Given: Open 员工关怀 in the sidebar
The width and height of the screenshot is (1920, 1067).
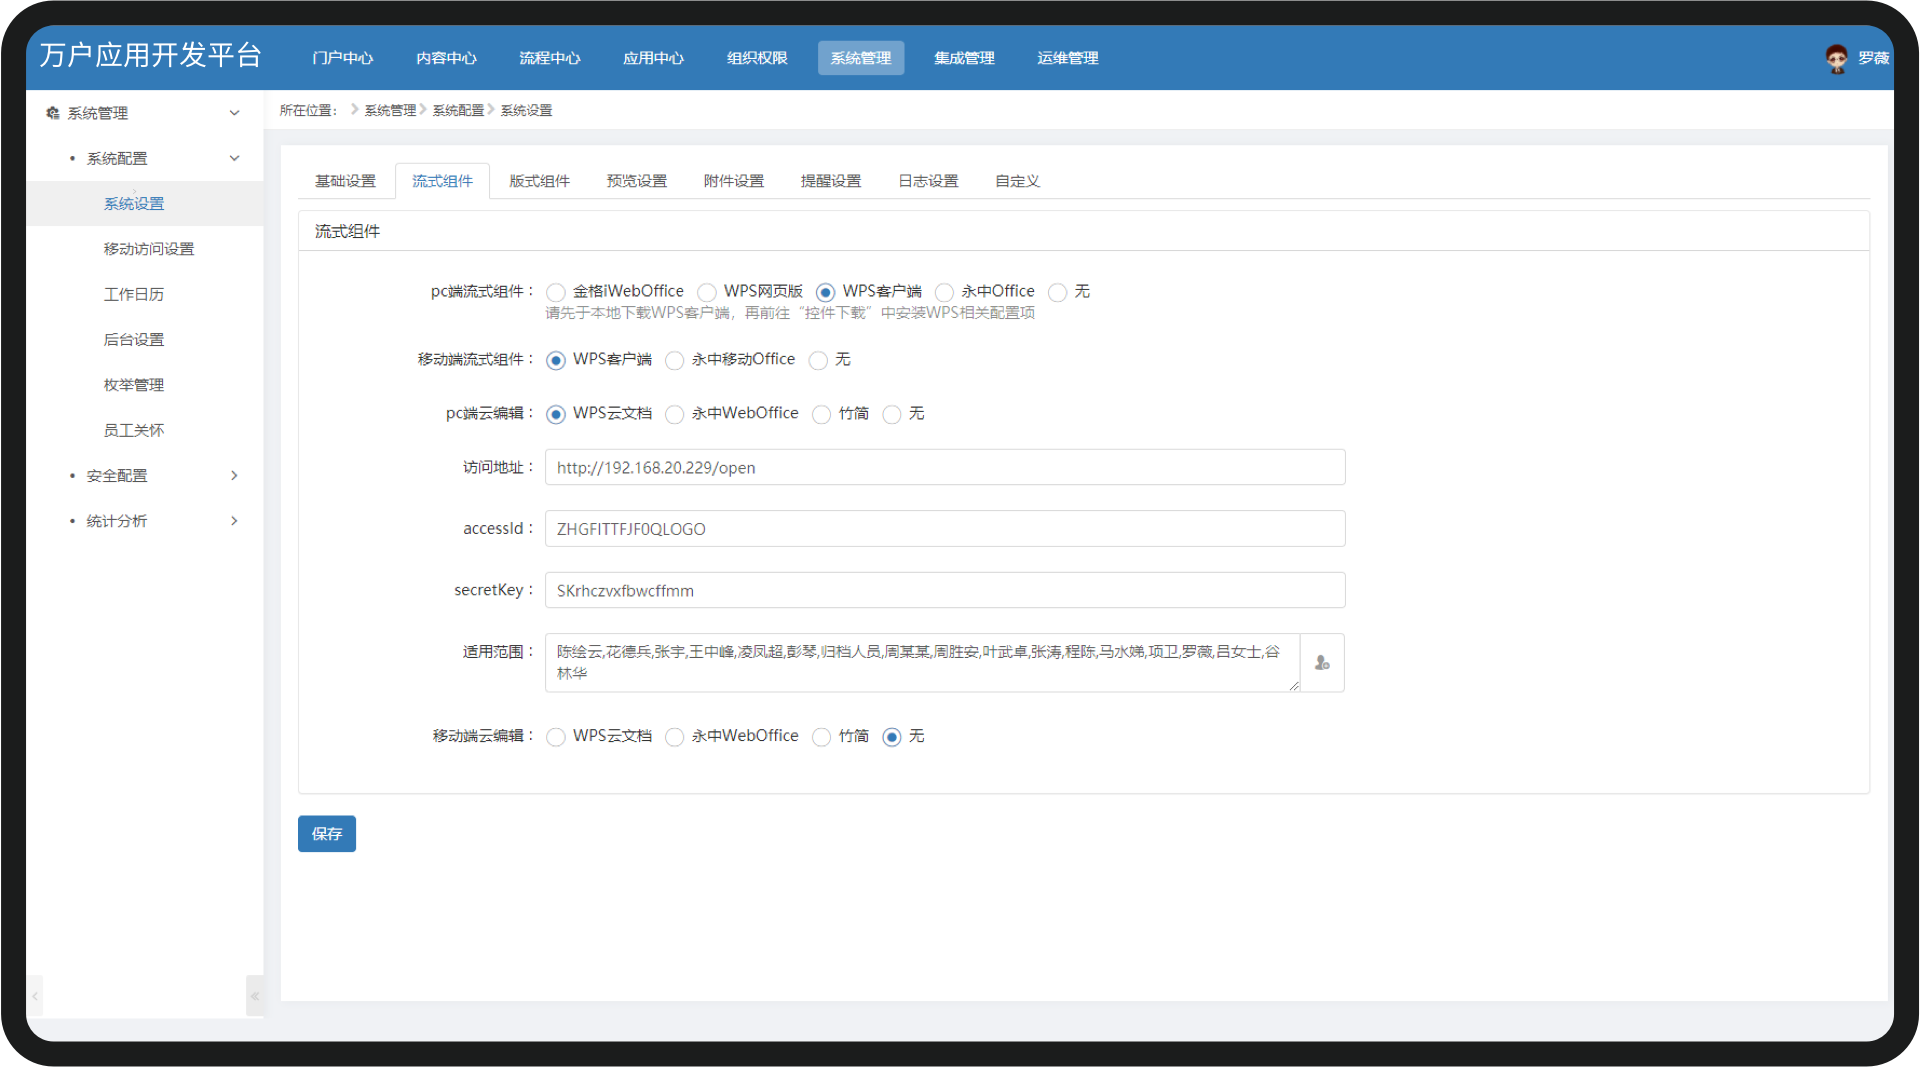Looking at the screenshot, I should (134, 430).
